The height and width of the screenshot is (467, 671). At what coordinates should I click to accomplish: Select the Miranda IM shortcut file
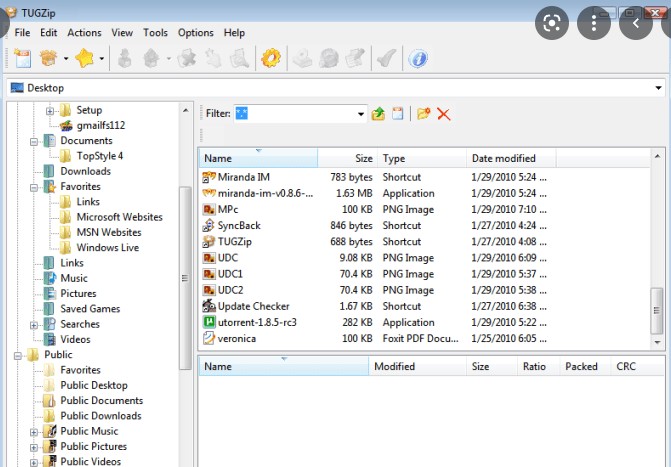tap(244, 177)
